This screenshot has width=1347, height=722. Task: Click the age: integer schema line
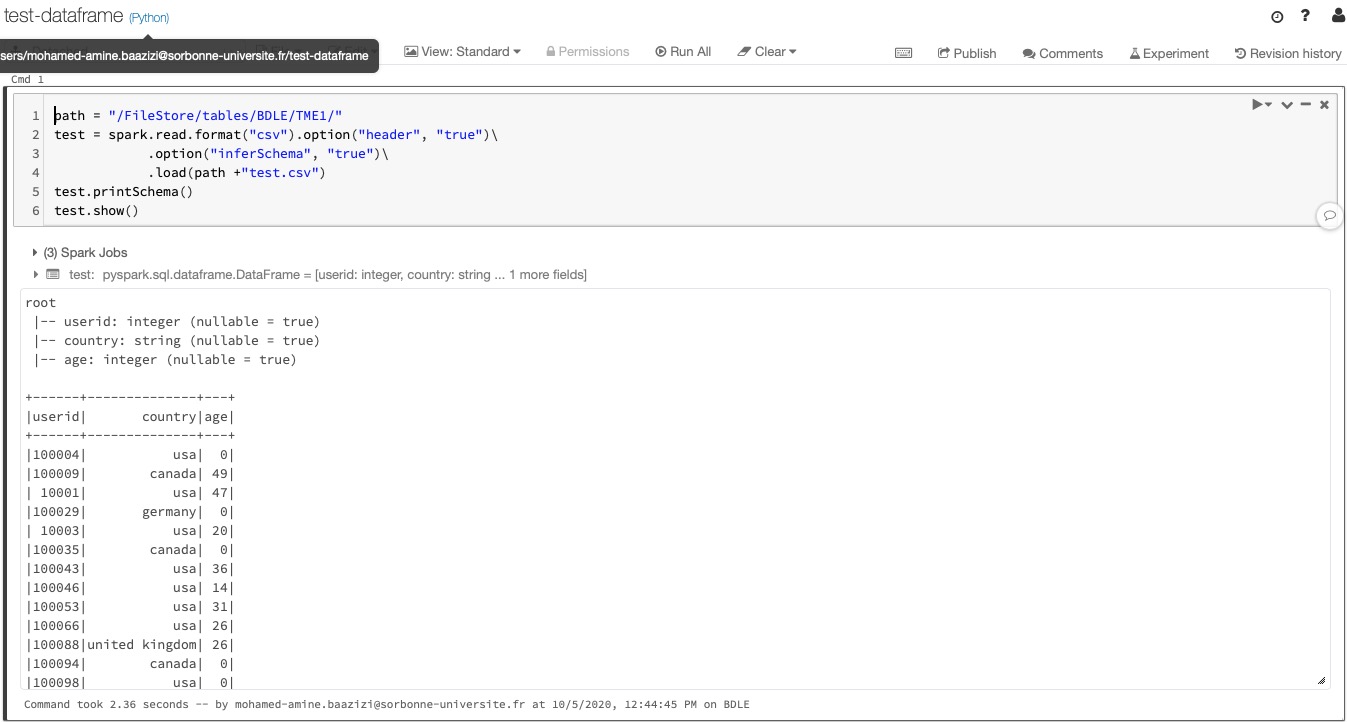pyautogui.click(x=164, y=360)
